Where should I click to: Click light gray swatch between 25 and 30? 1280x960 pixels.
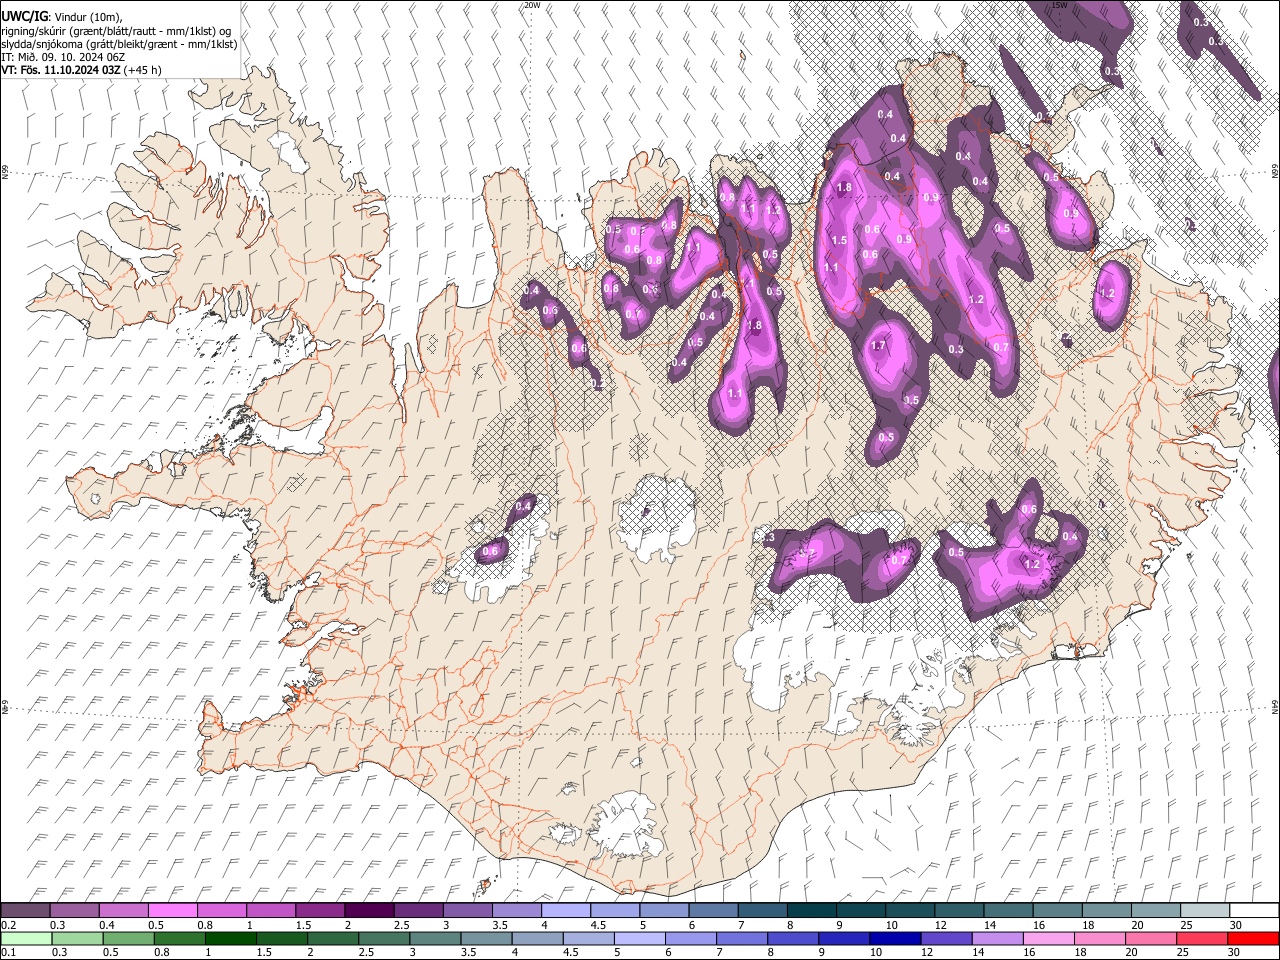click(1204, 910)
